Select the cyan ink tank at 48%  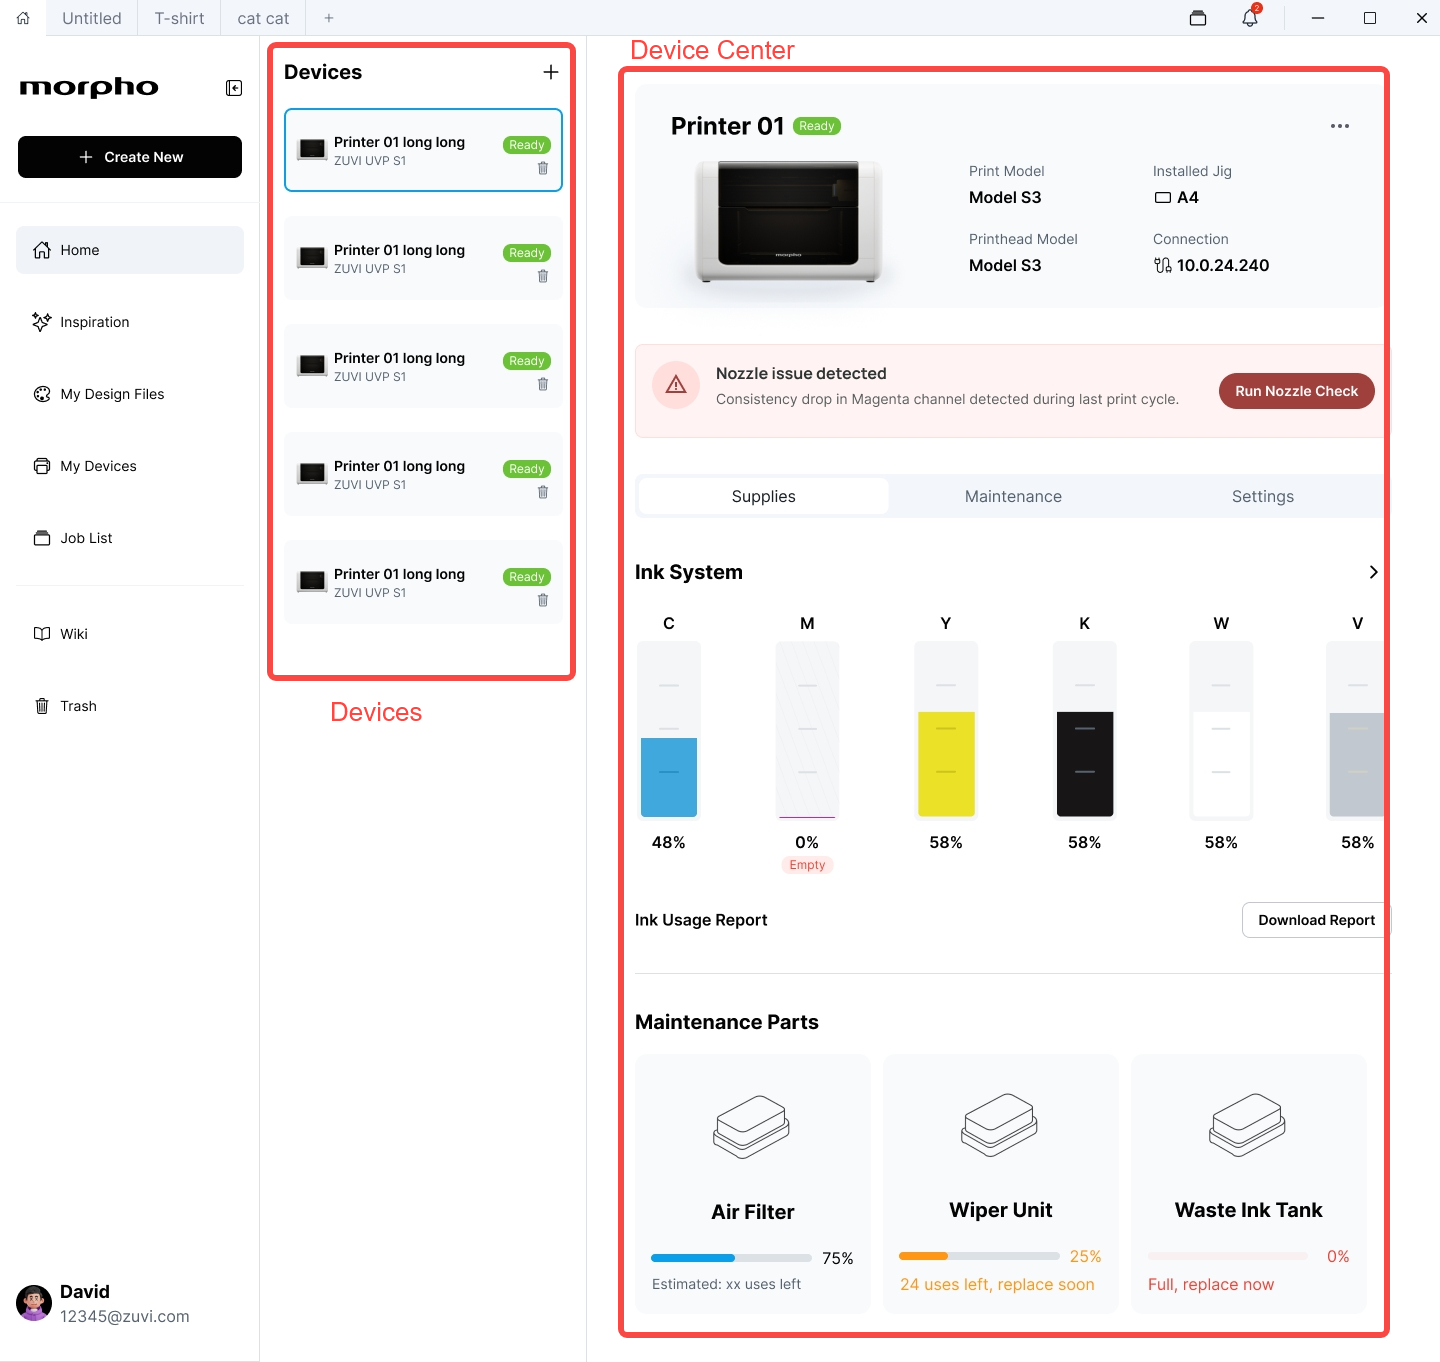669,730
